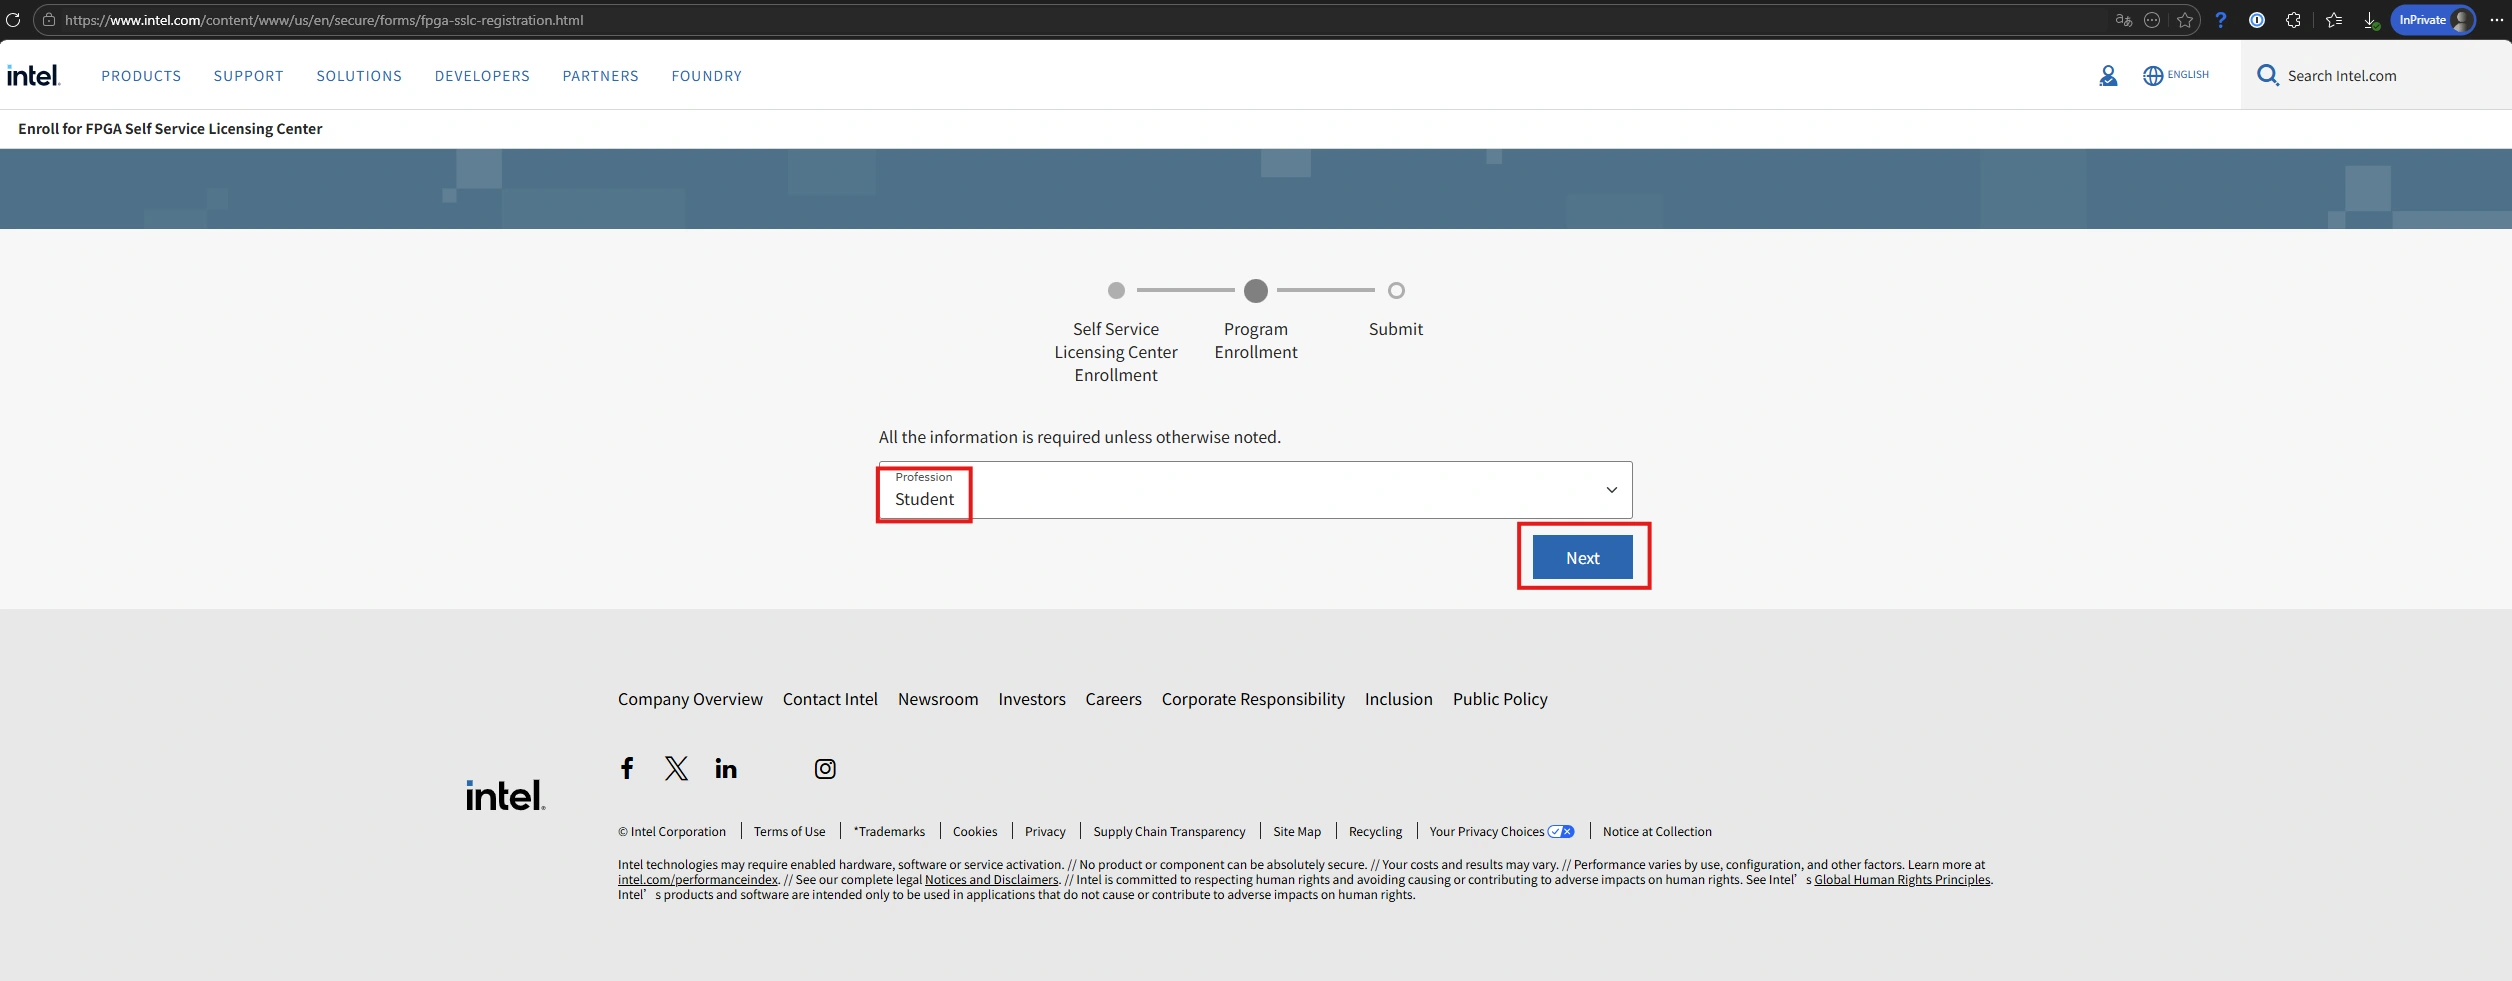The height and width of the screenshot is (981, 2512).
Task: Add this page to favorites star
Action: (2185, 20)
